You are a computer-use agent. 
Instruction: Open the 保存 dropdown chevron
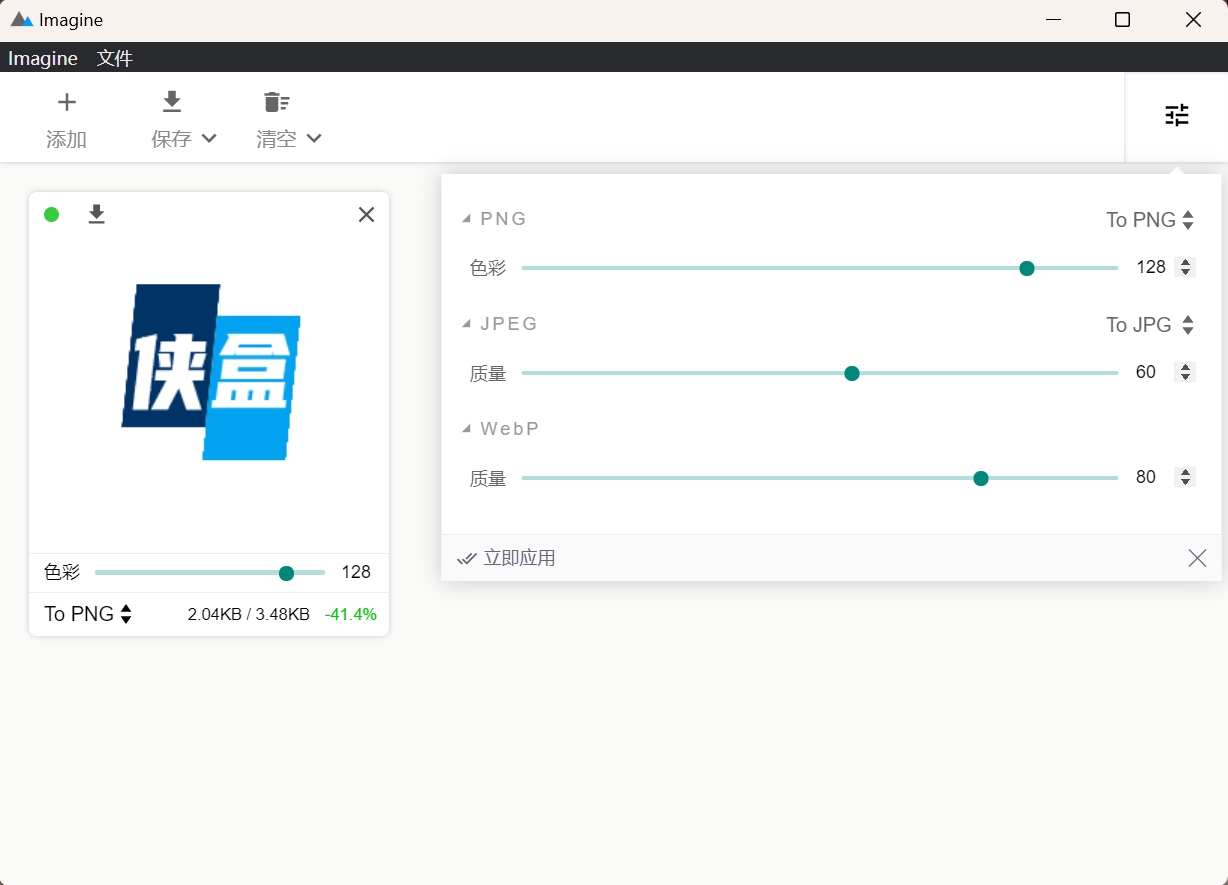207,140
